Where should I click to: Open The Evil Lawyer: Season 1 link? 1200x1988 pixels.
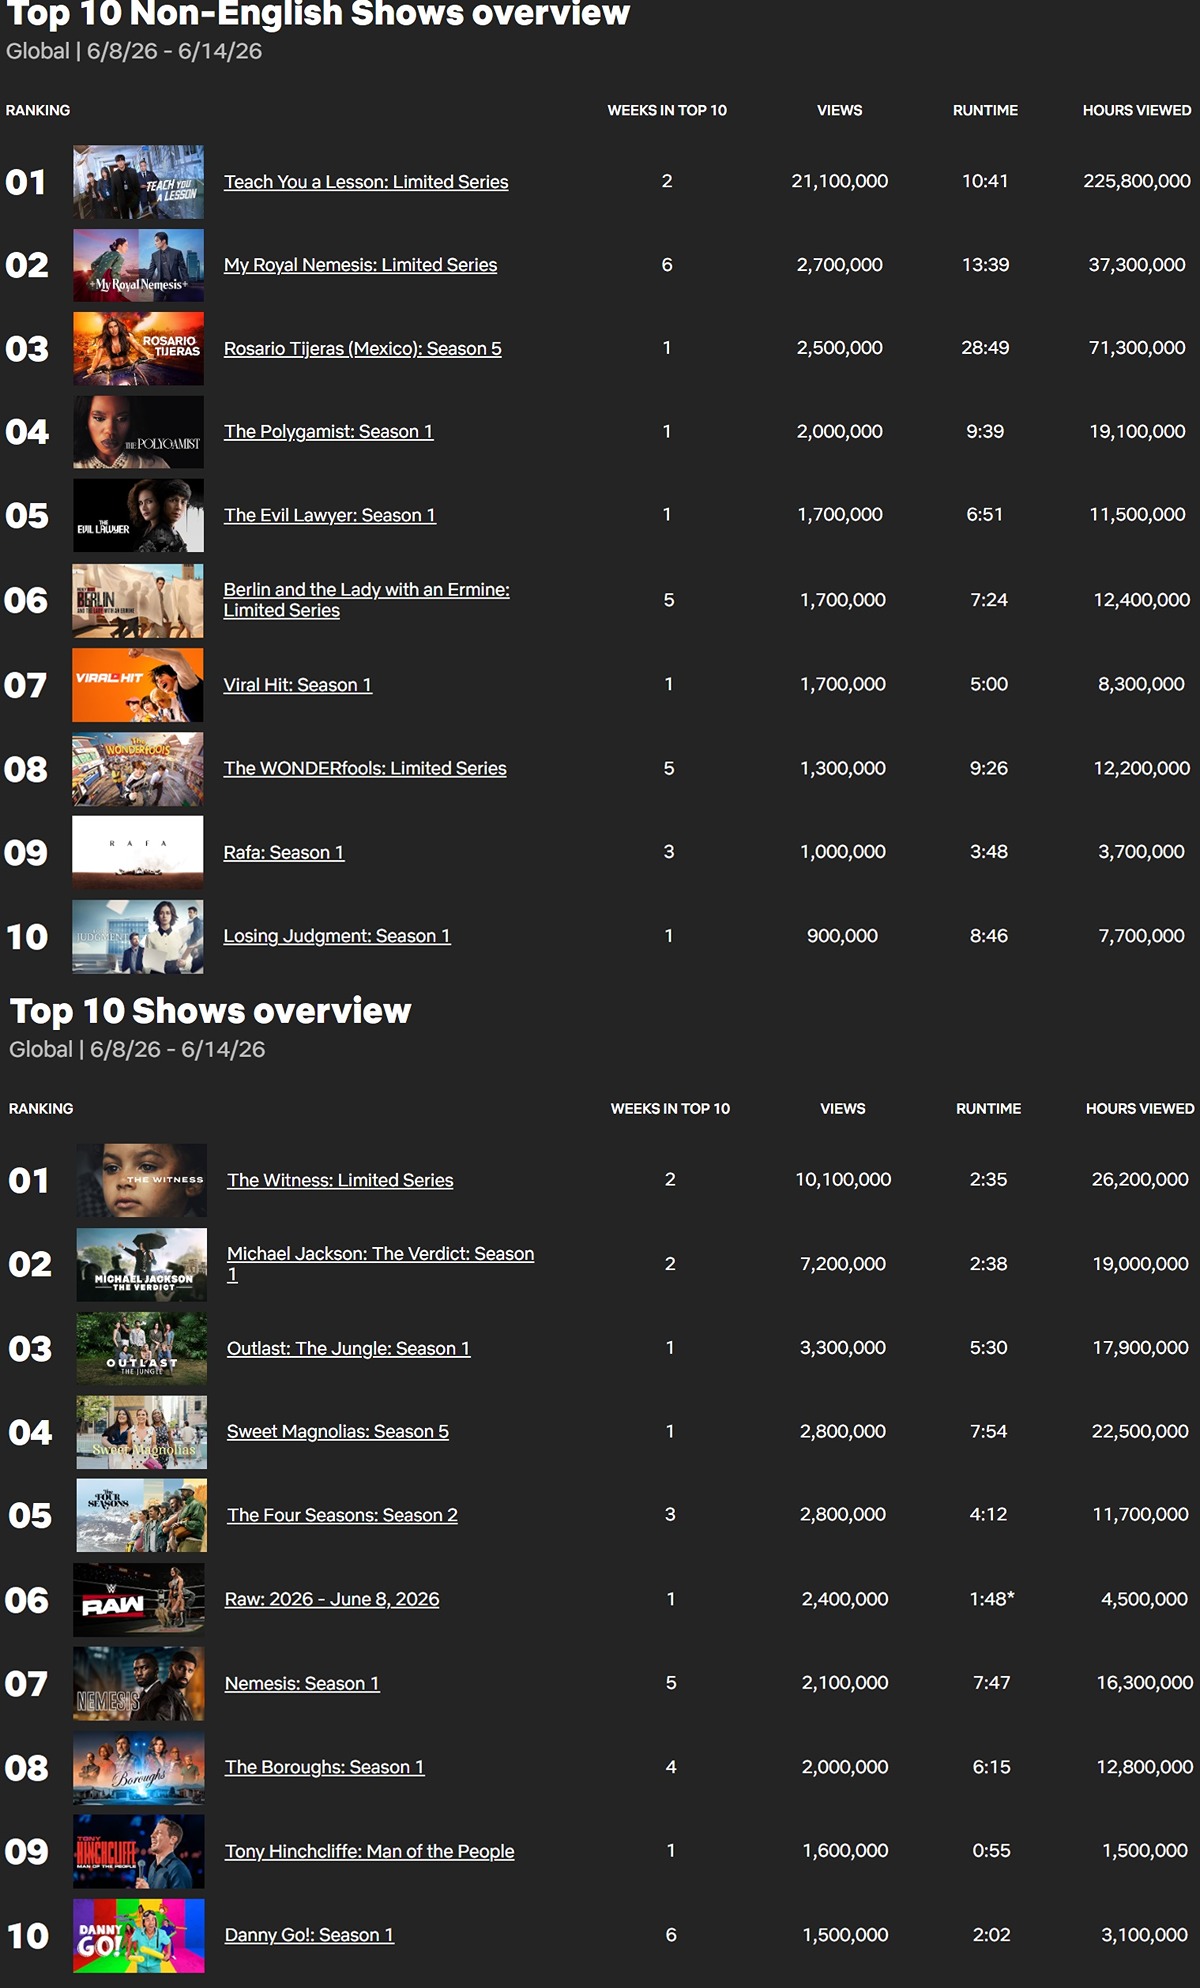(x=330, y=515)
